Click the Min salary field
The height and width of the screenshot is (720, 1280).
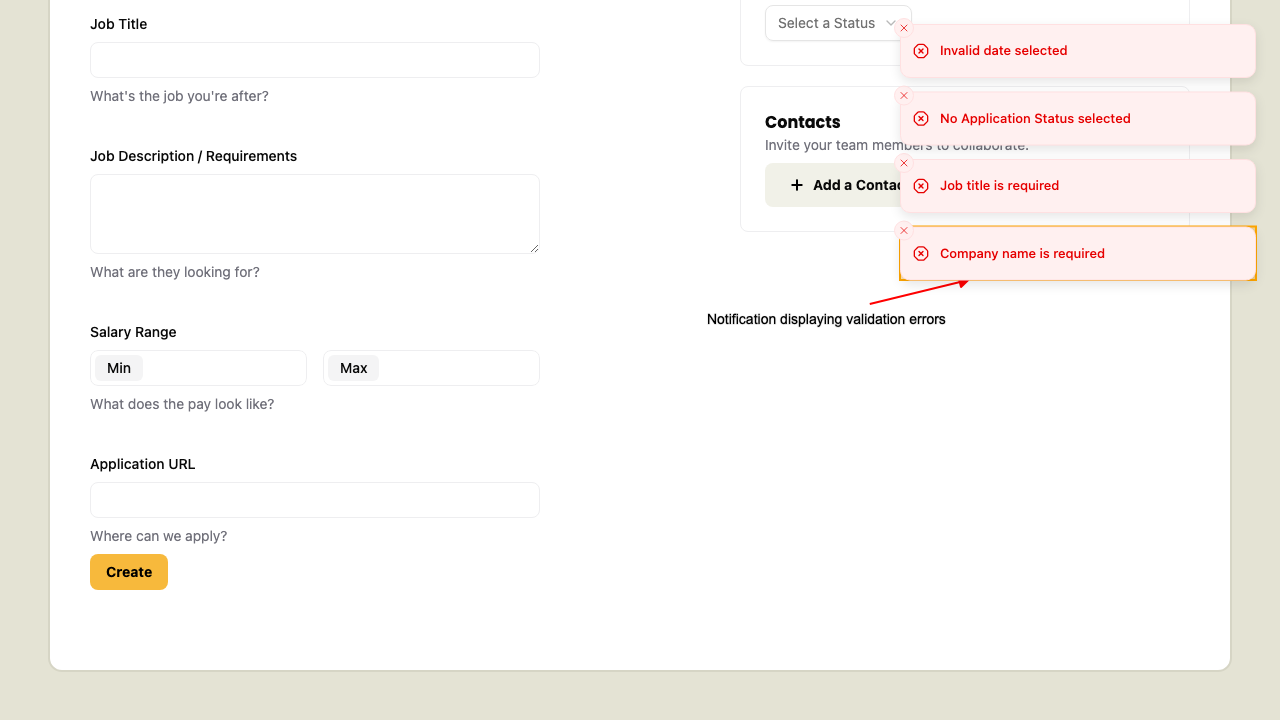[x=198, y=368]
